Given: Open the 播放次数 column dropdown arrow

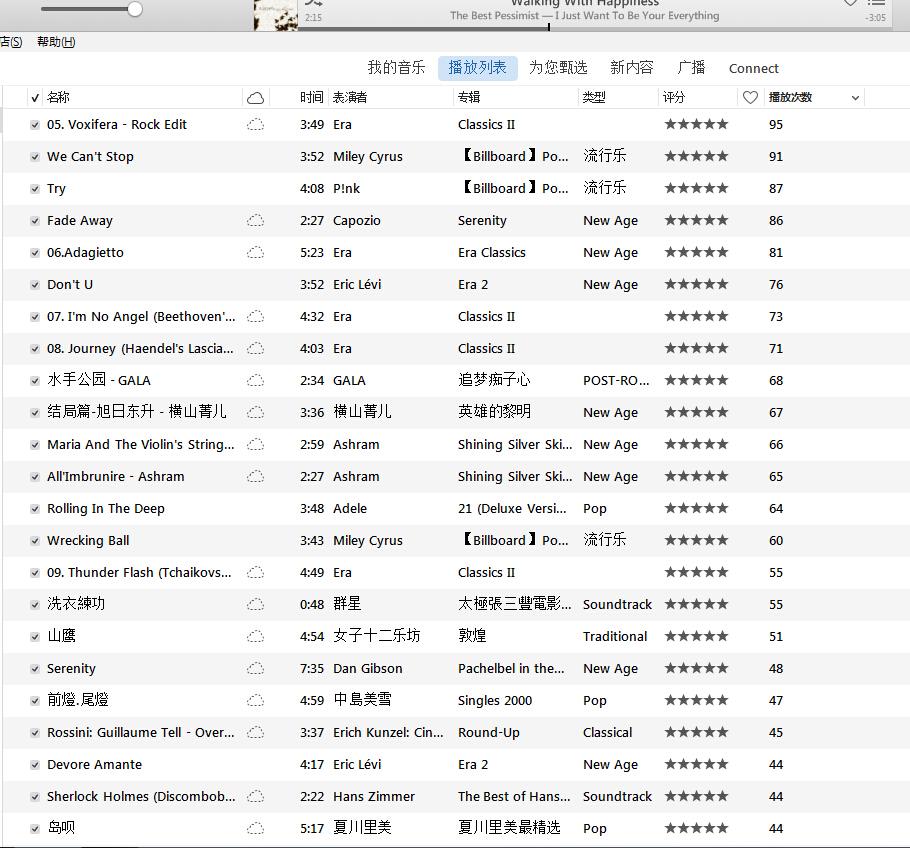Looking at the screenshot, I should tap(857, 97).
